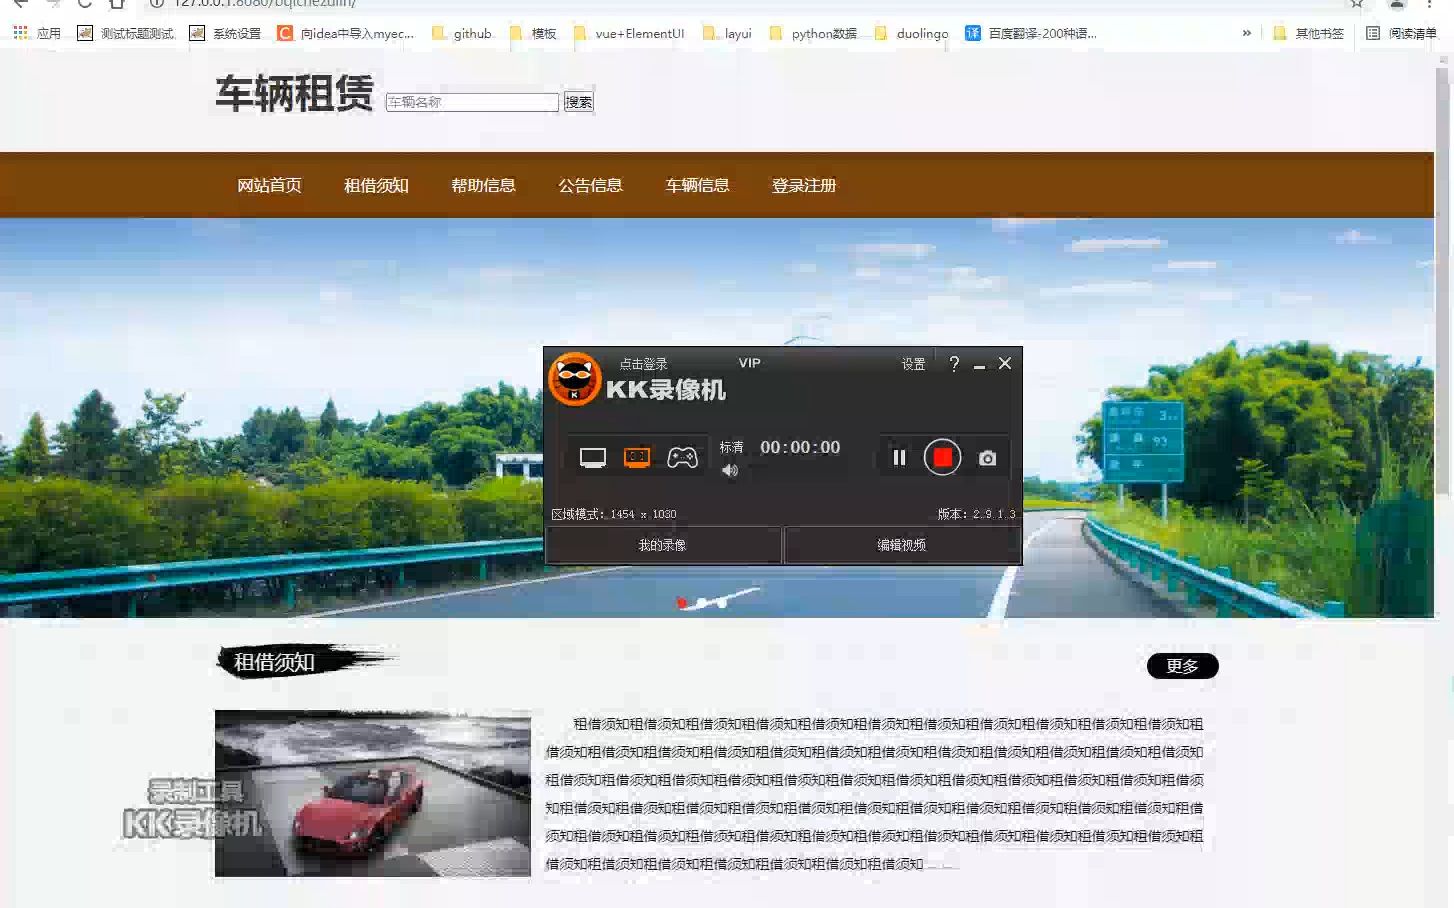
Task: Take a screenshot with the camera icon
Action: tap(987, 458)
